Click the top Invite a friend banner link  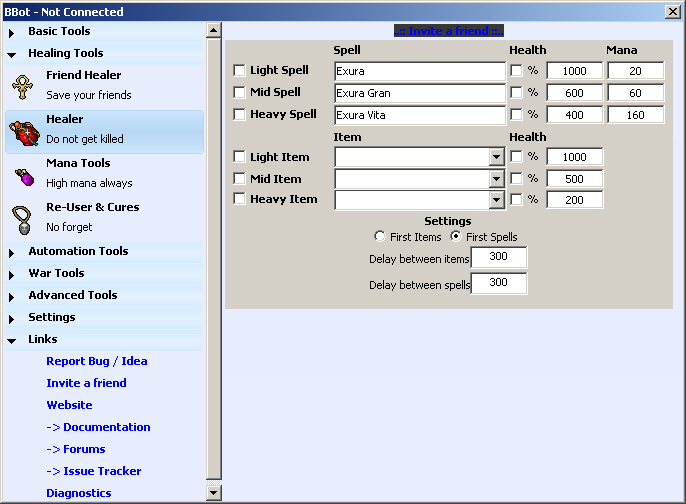pyautogui.click(x=449, y=31)
